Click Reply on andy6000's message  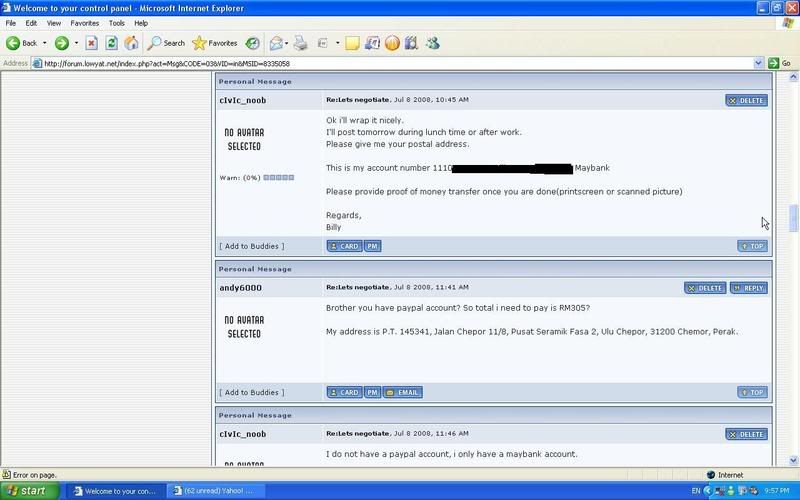pyautogui.click(x=749, y=288)
